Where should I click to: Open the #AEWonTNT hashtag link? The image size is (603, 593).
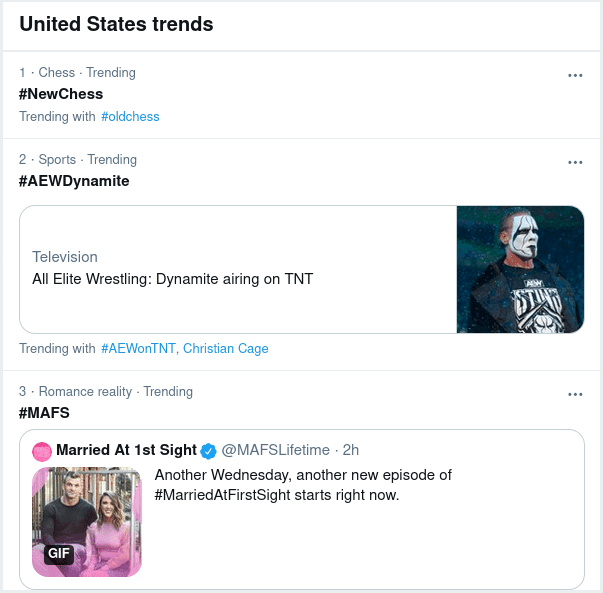[138, 349]
